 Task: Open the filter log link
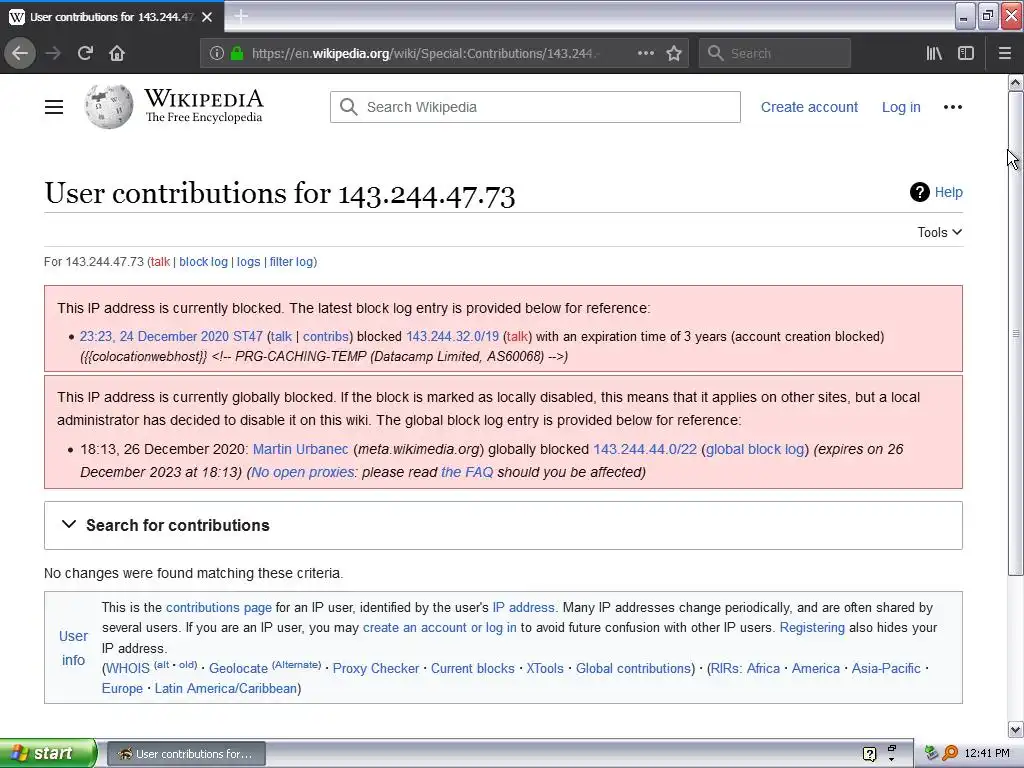coord(291,262)
